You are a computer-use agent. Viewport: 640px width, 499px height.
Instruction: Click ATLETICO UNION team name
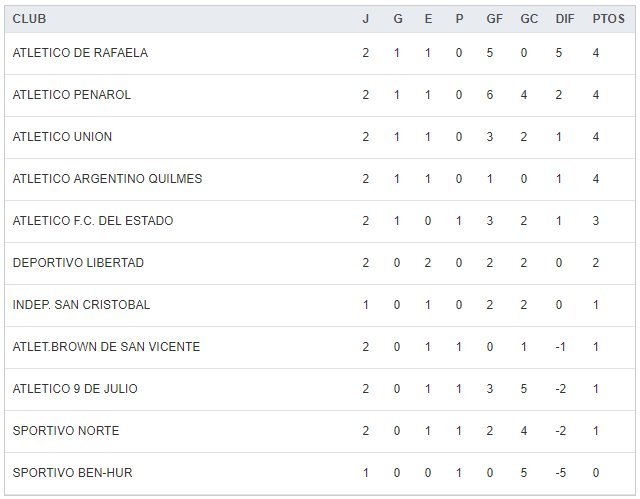pos(62,137)
